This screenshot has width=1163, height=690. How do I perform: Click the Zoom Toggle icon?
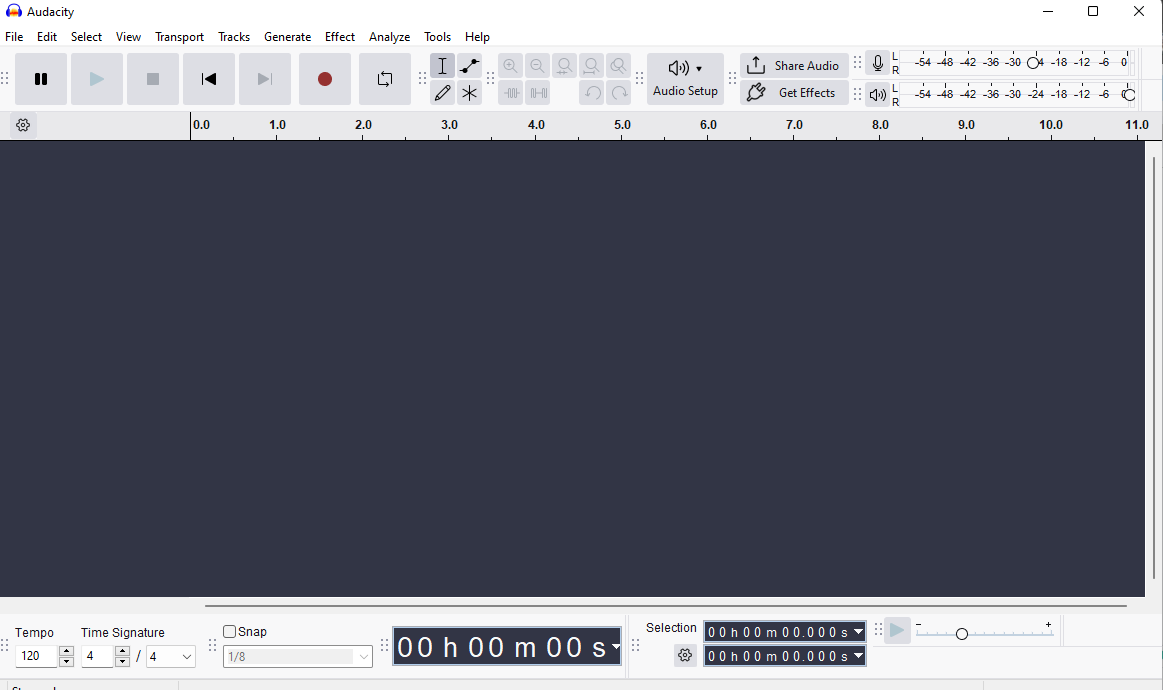(x=619, y=66)
